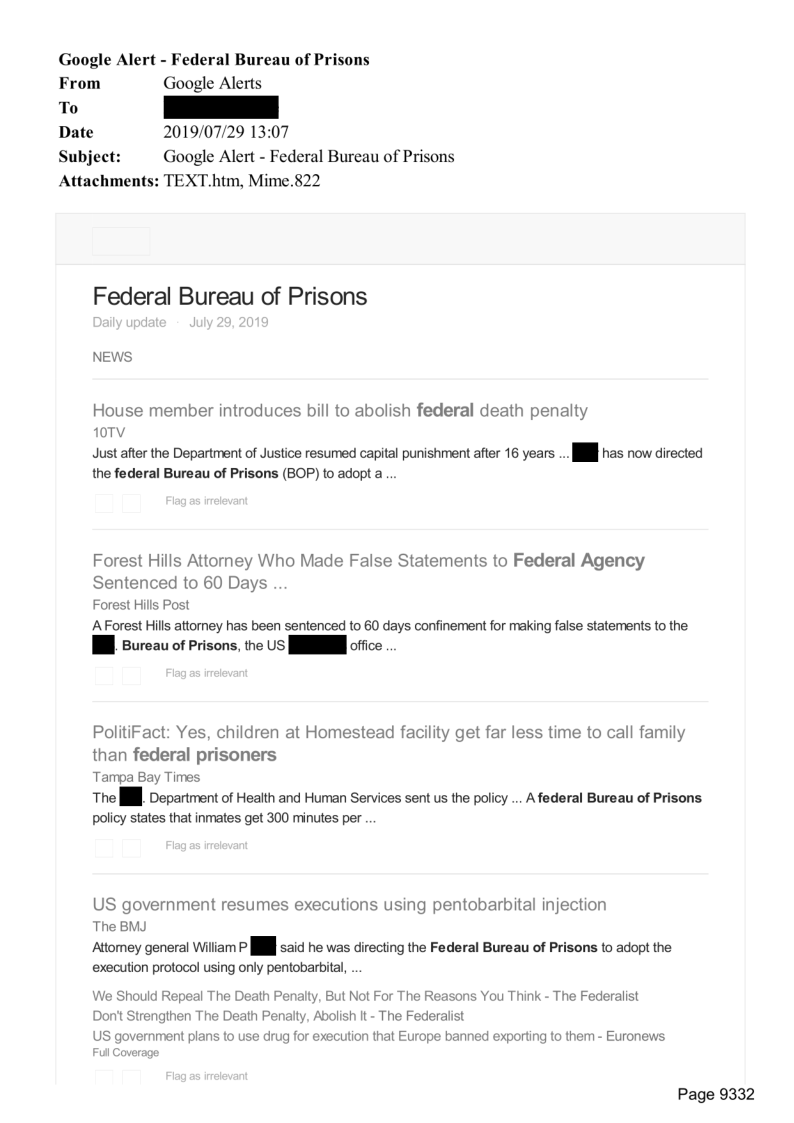The height and width of the screenshot is (1123, 794).
Task: Flag the BMJ article as irrelevant
Action: pos(206,1076)
